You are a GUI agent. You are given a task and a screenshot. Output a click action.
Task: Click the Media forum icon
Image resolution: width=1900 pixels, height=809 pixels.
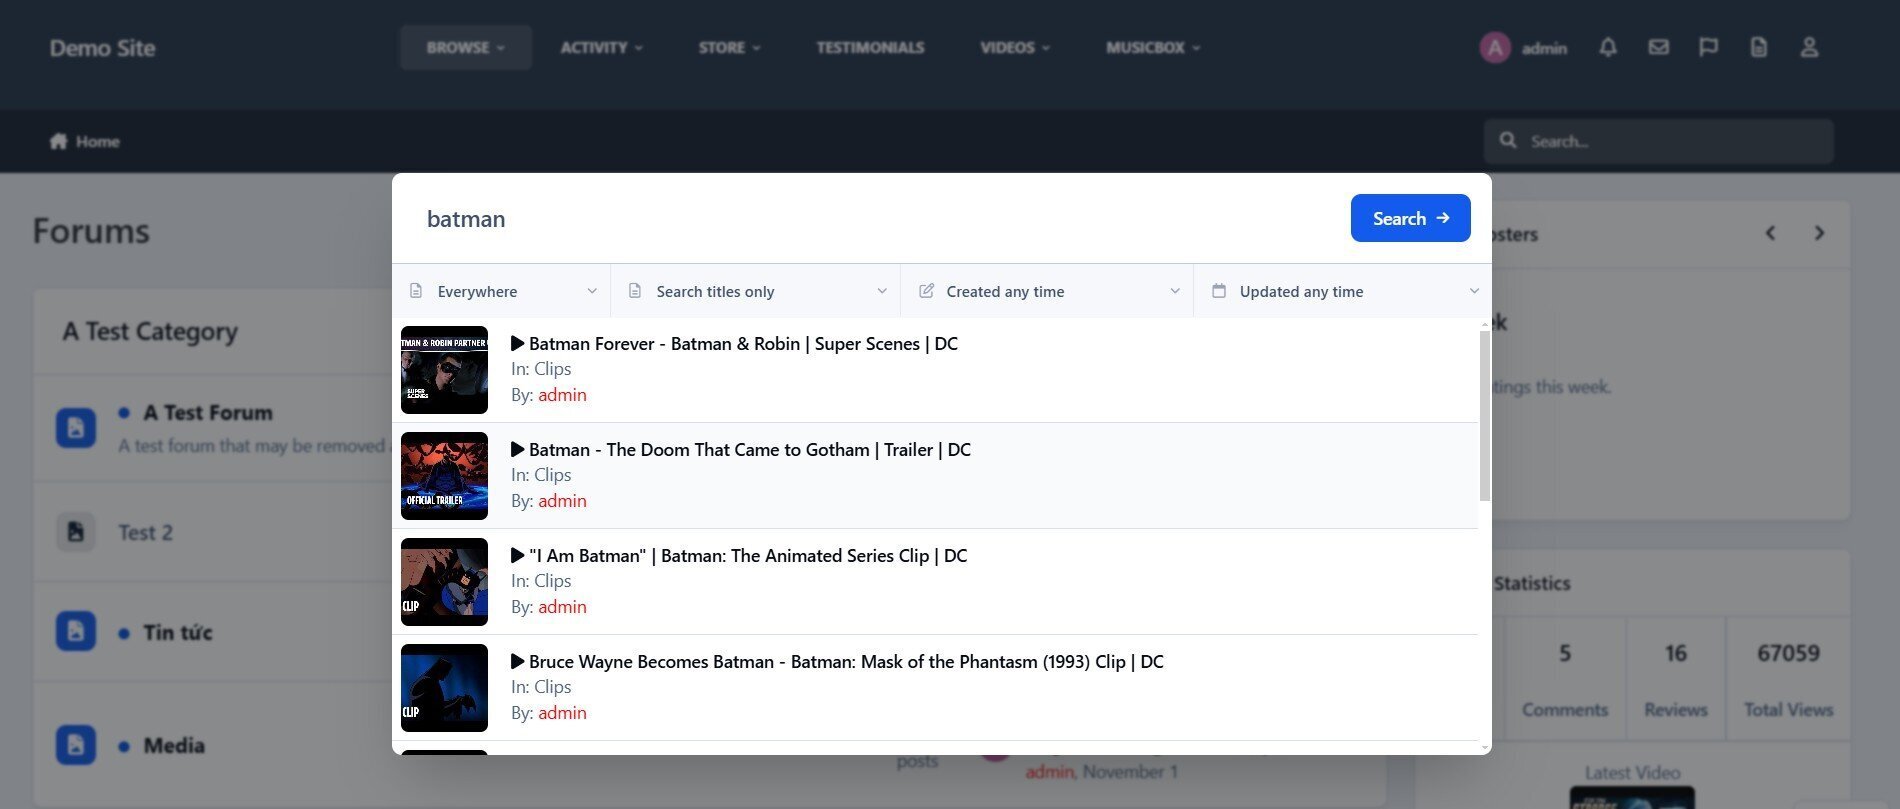pyautogui.click(x=76, y=745)
